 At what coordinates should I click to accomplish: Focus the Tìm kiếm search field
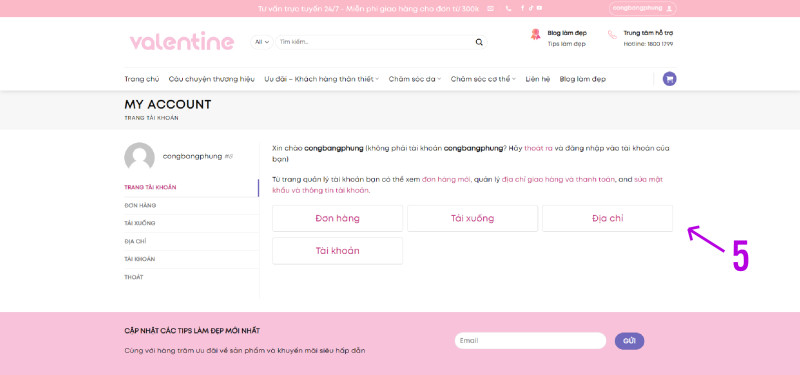point(375,42)
